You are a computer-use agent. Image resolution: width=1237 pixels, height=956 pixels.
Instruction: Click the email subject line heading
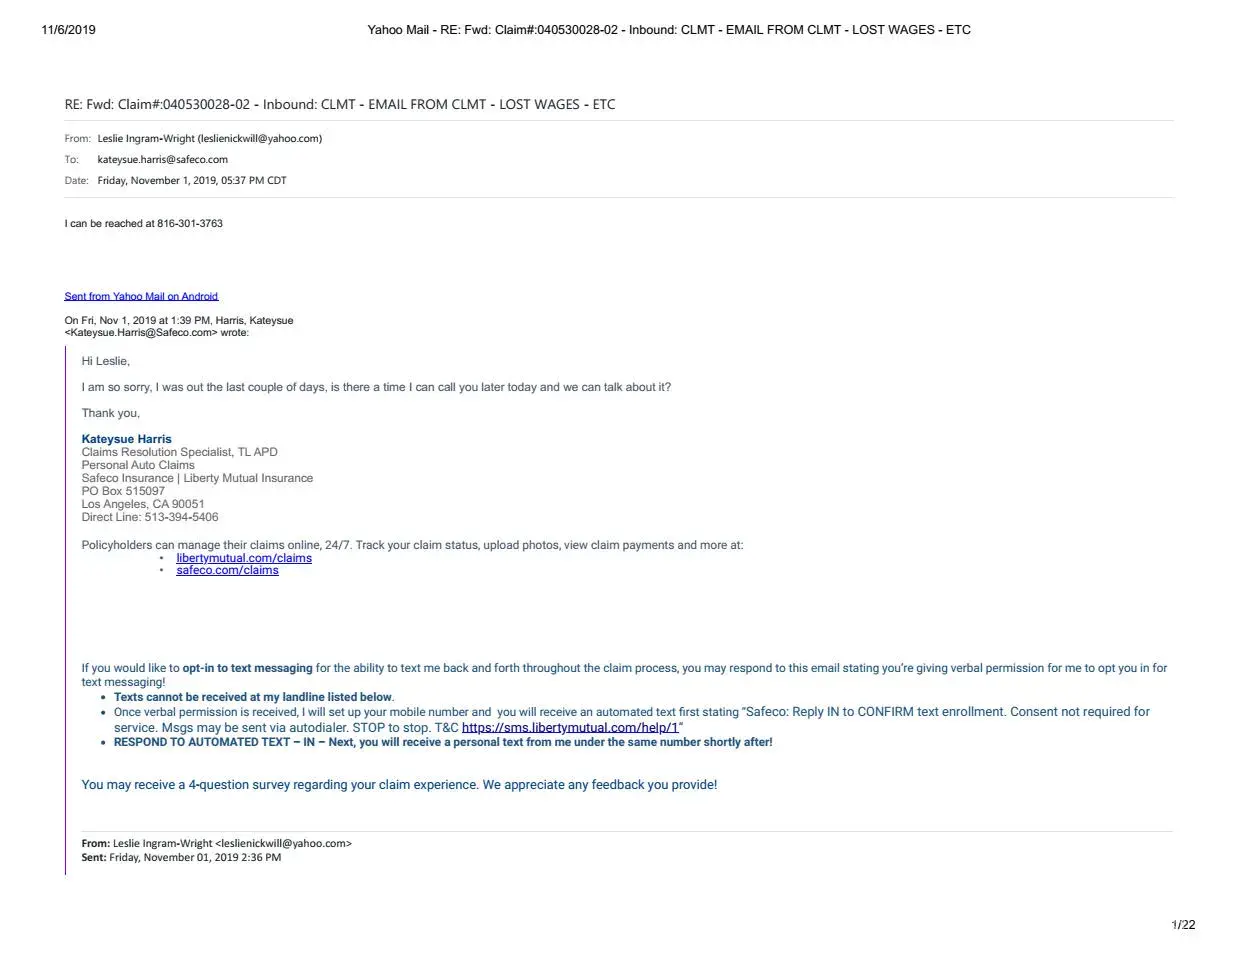[340, 104]
